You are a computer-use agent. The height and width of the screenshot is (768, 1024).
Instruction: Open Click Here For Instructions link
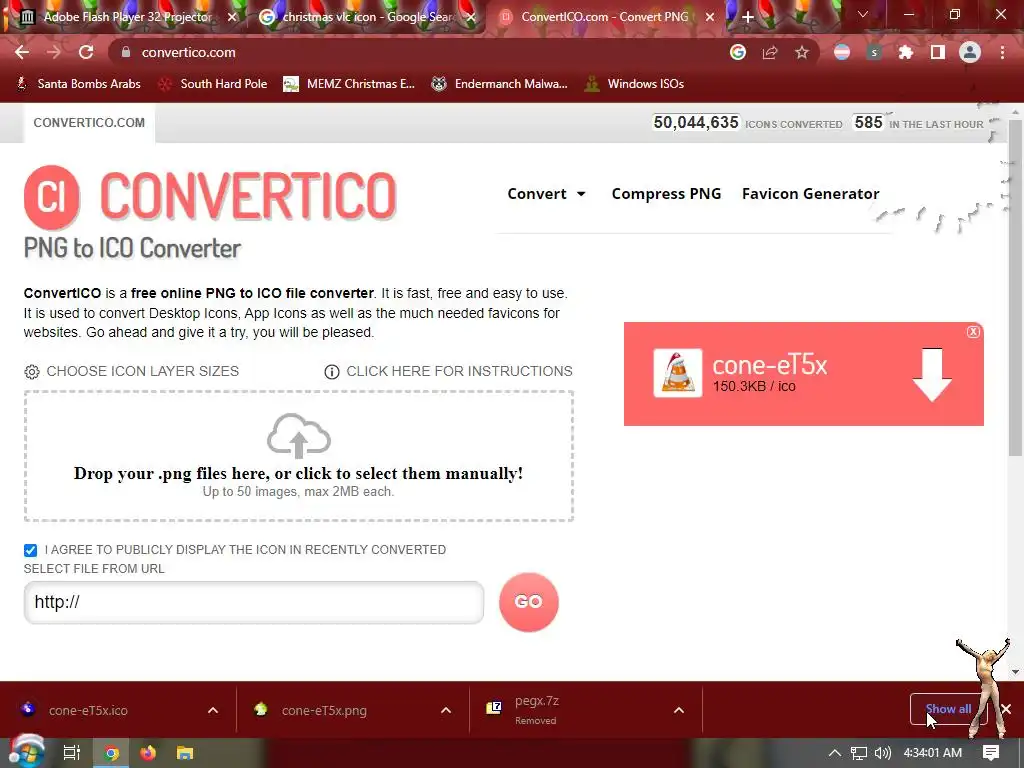click(x=448, y=371)
